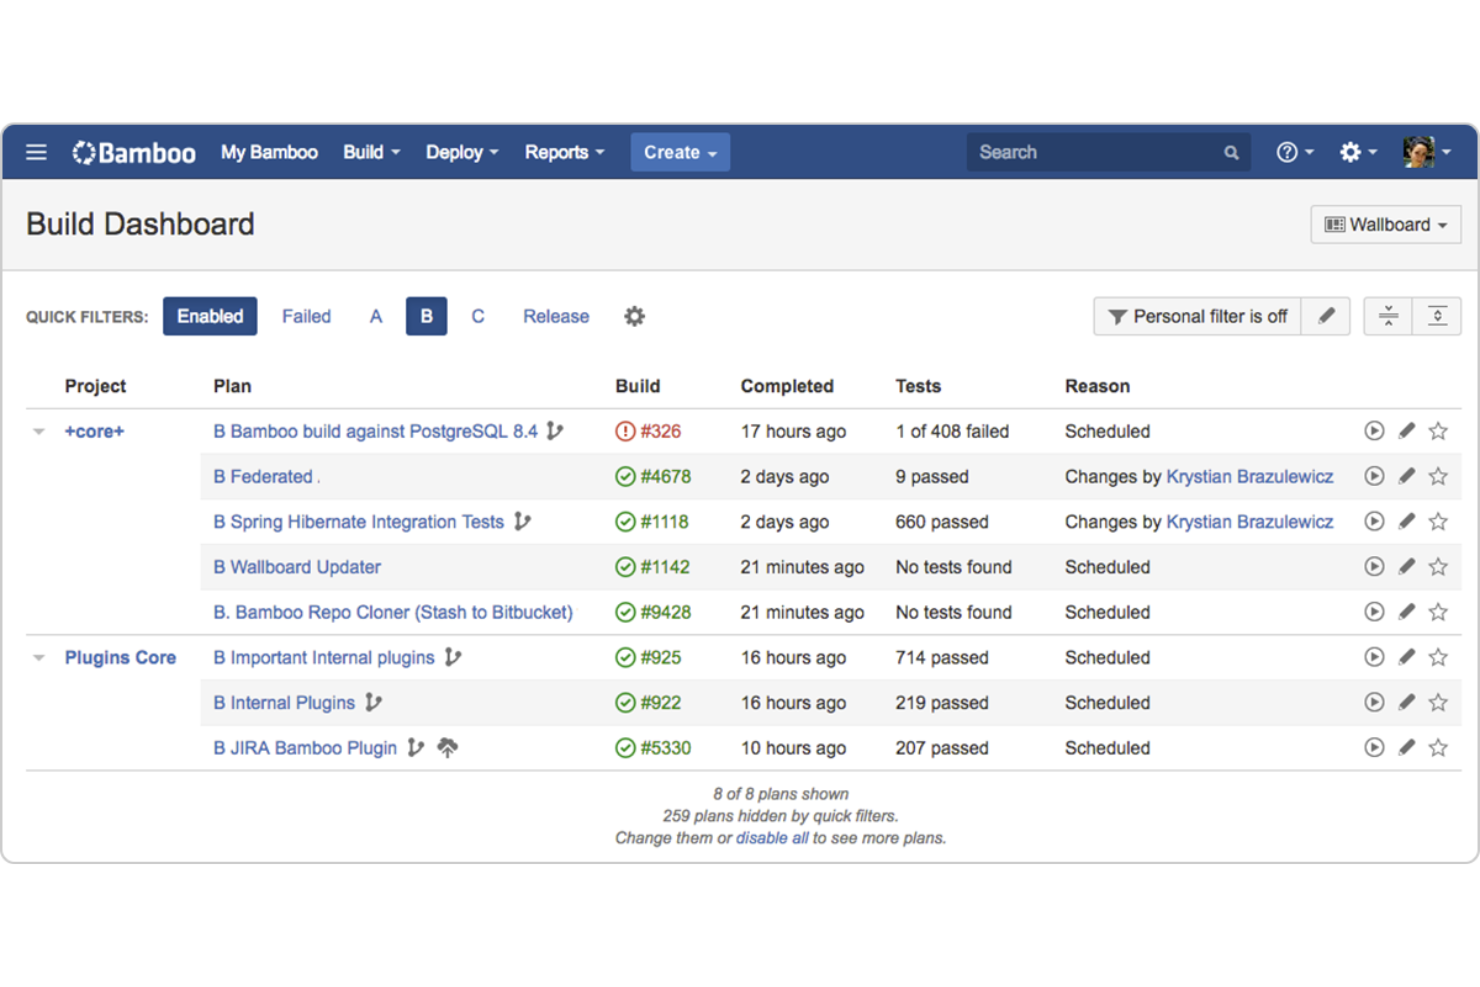
Task: Open the user avatar menu
Action: [1427, 152]
